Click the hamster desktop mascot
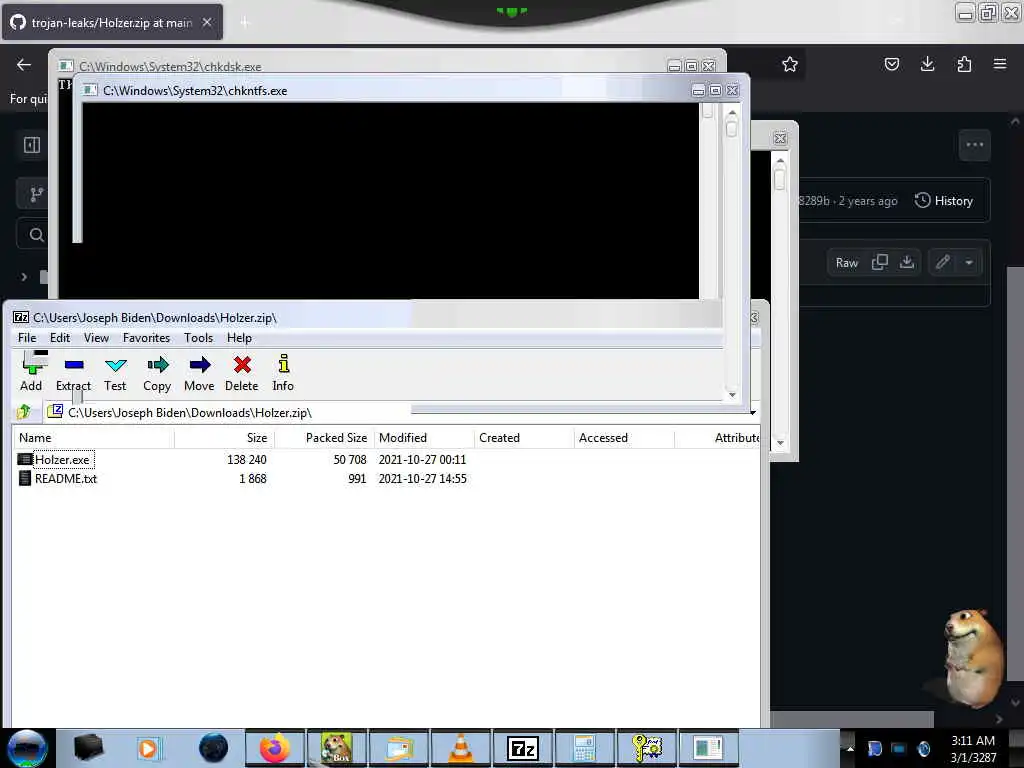The height and width of the screenshot is (768, 1024). pos(972,658)
